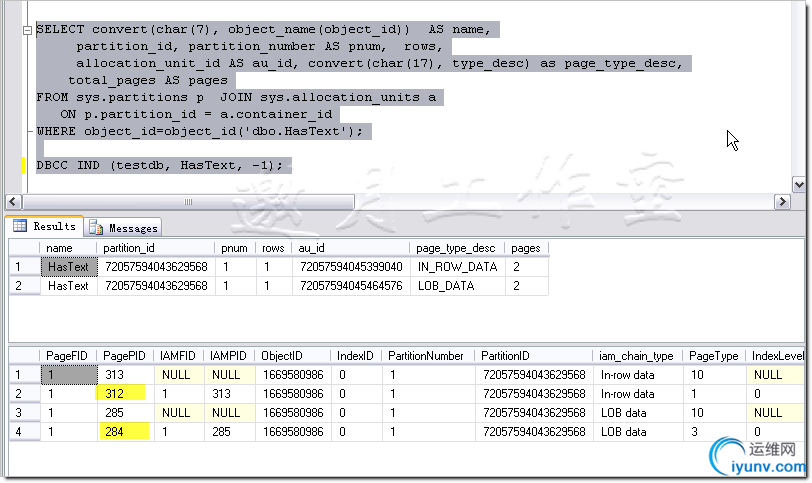Click the PagePID column header
This screenshot has width=812, height=483.
click(x=125, y=356)
